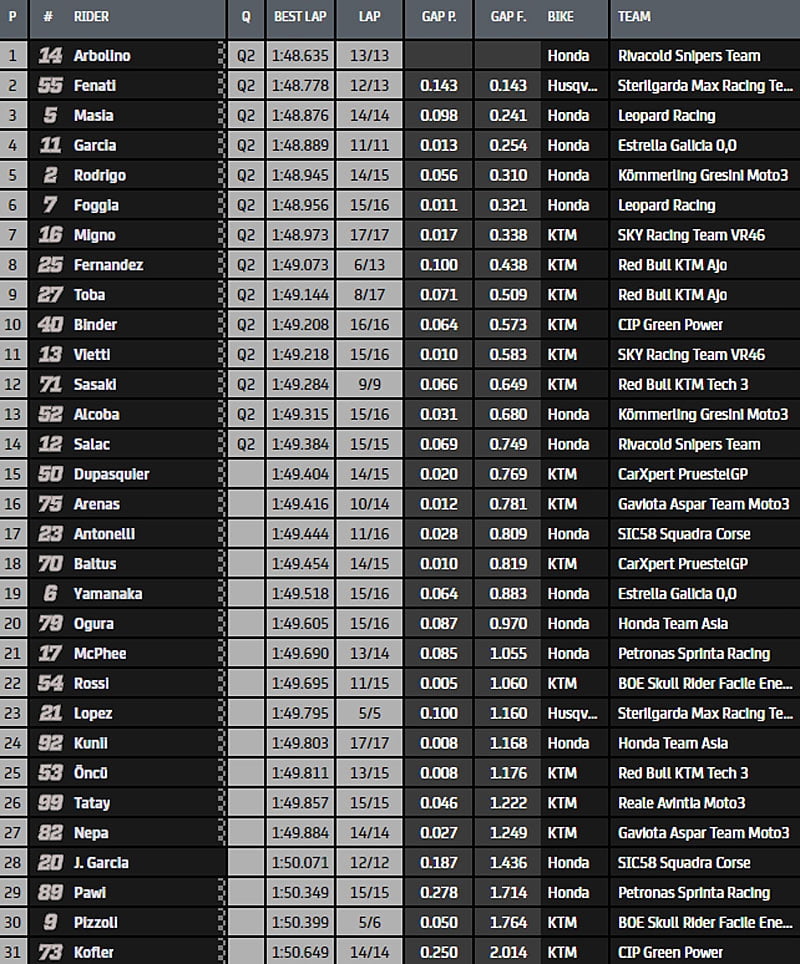Click the Q2 badge in Arbolino's row
This screenshot has height=964, width=800.
click(246, 56)
